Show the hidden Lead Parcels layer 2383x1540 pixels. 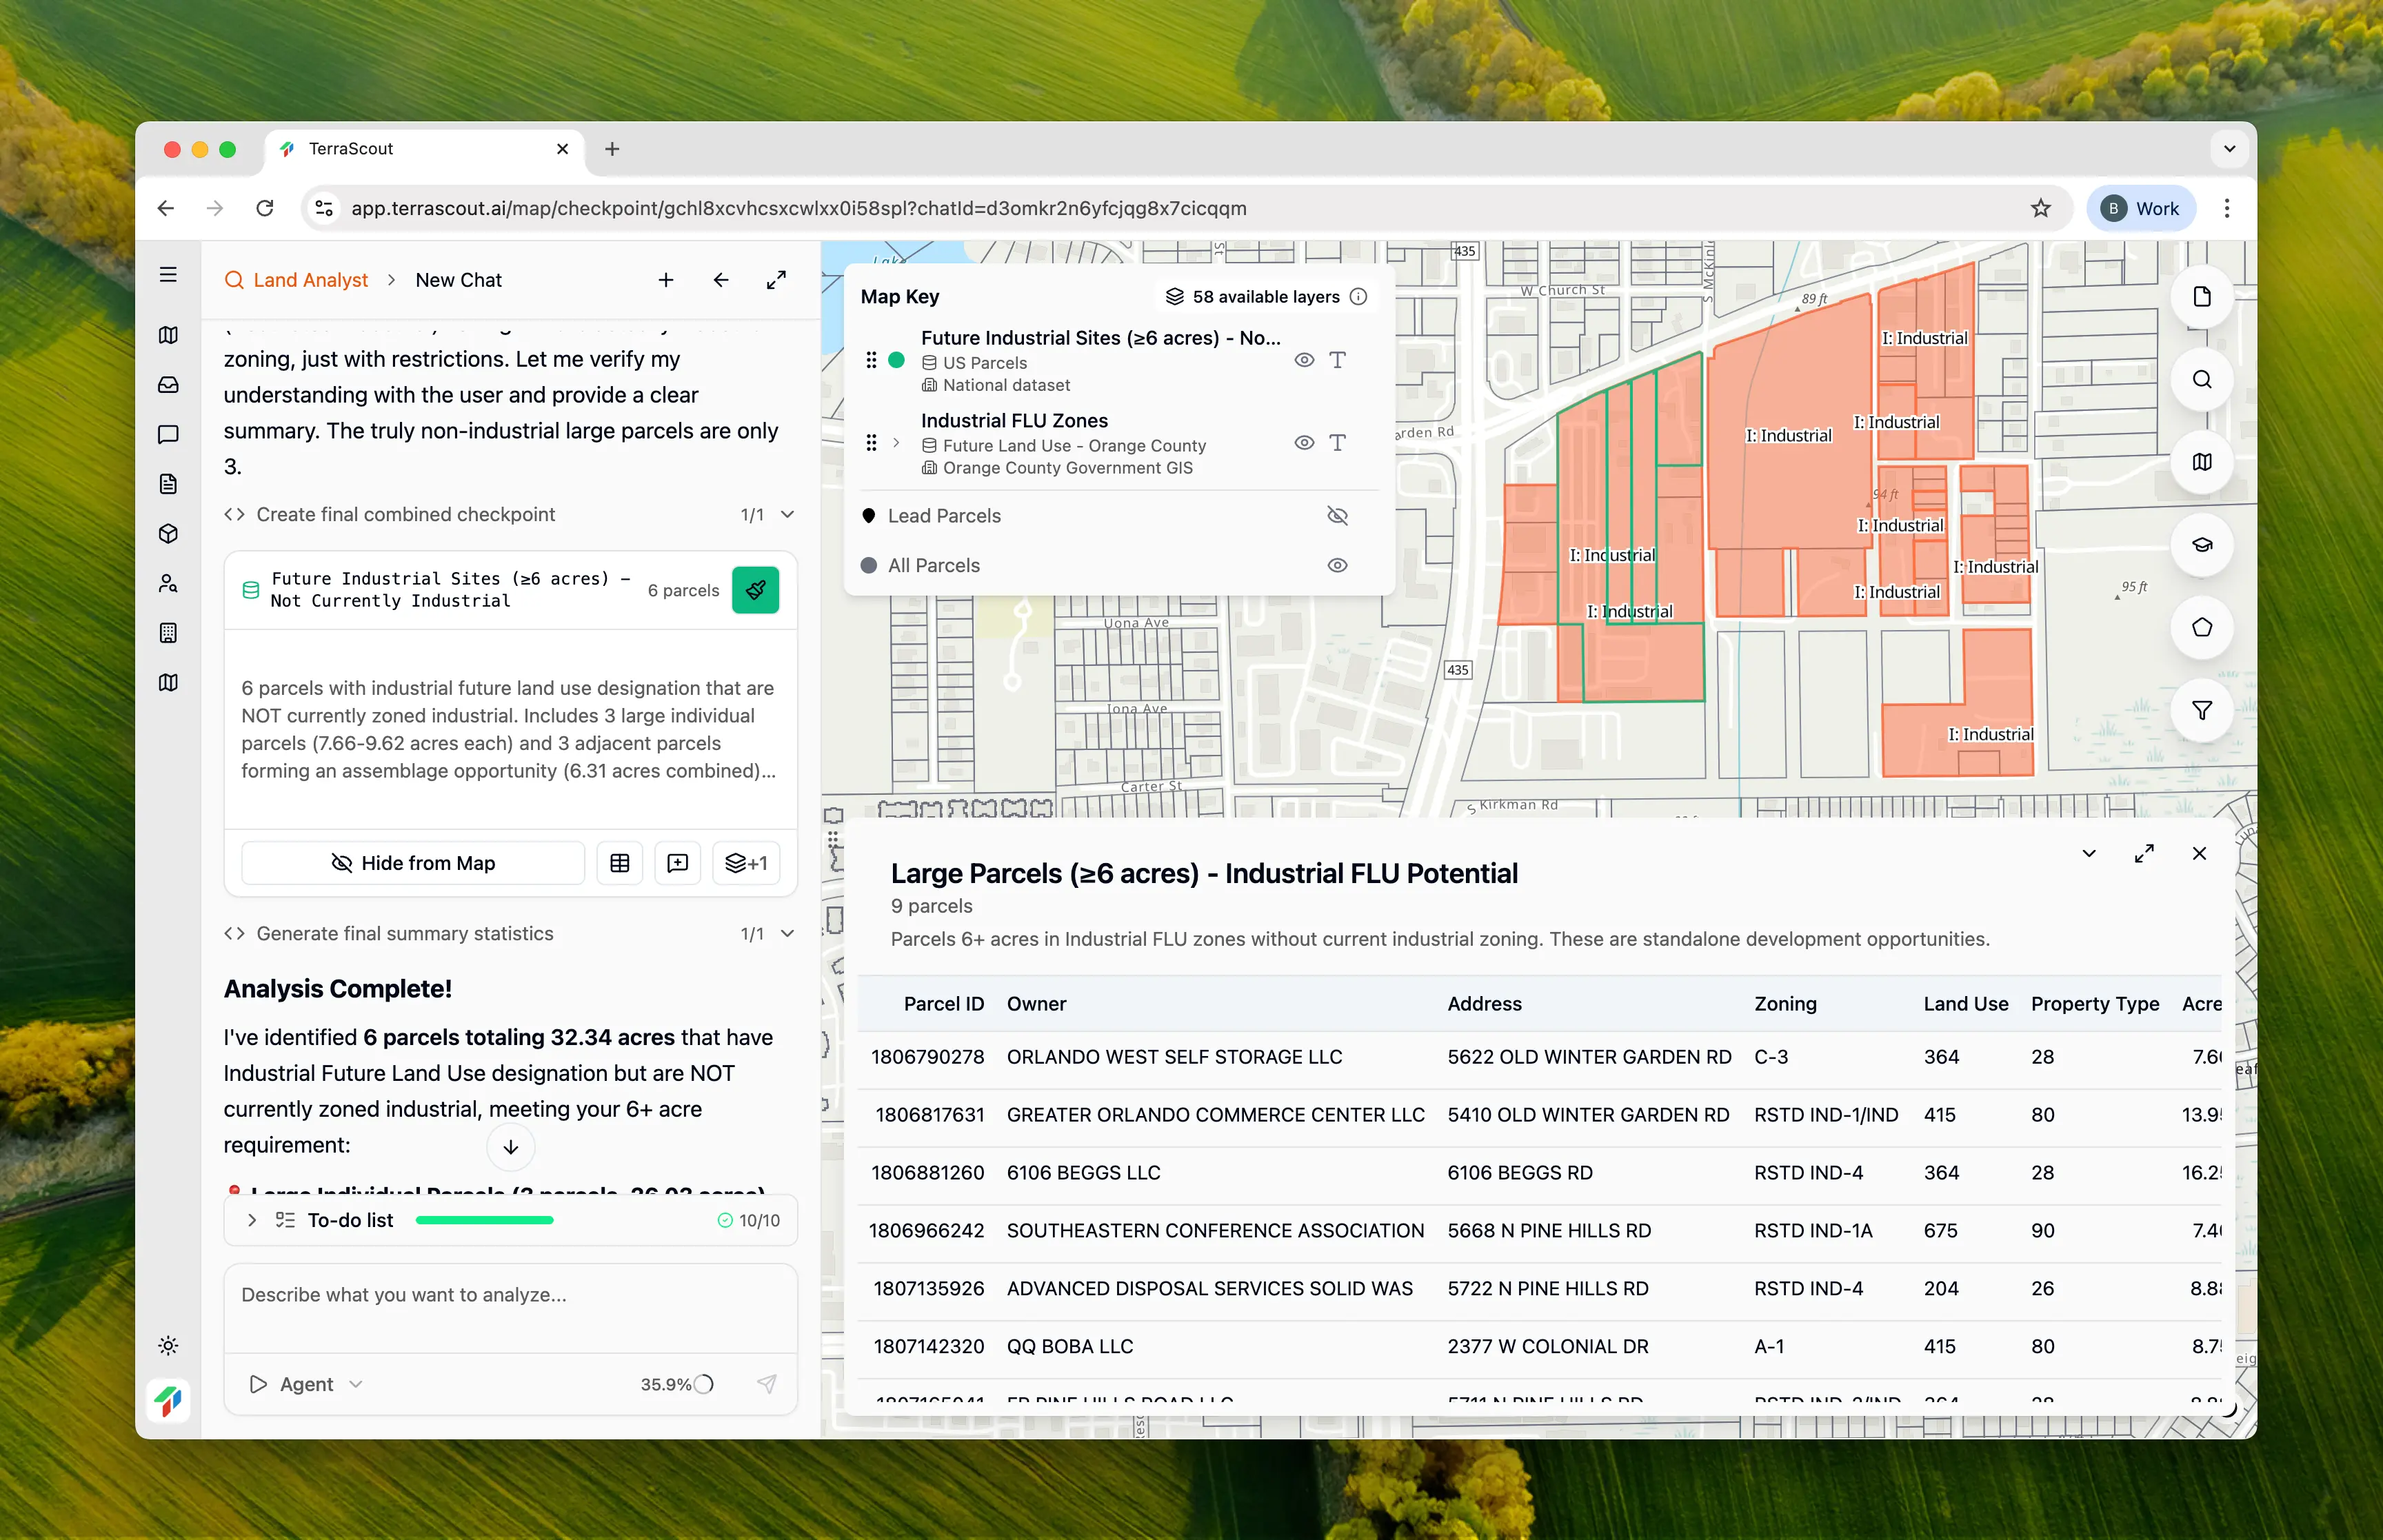click(1336, 516)
